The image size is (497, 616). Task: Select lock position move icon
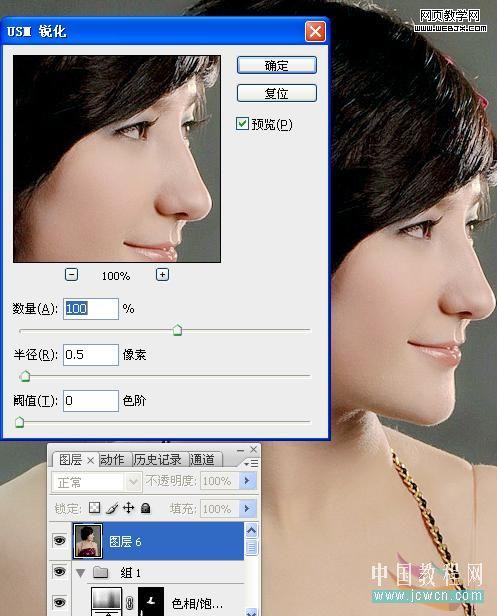128,508
